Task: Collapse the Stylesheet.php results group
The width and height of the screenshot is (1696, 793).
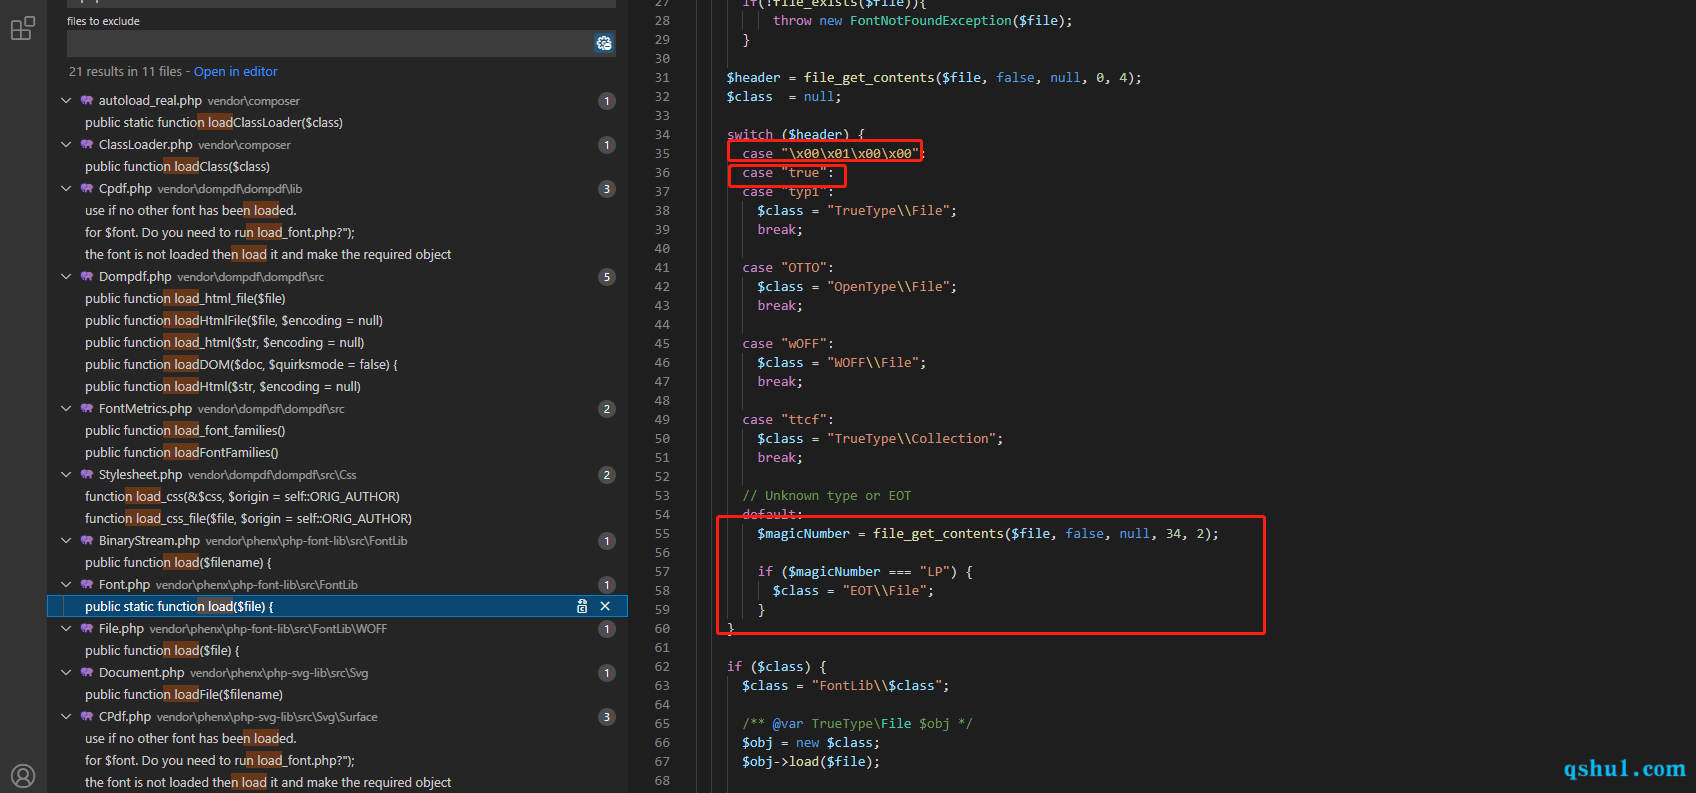Action: coord(66,474)
